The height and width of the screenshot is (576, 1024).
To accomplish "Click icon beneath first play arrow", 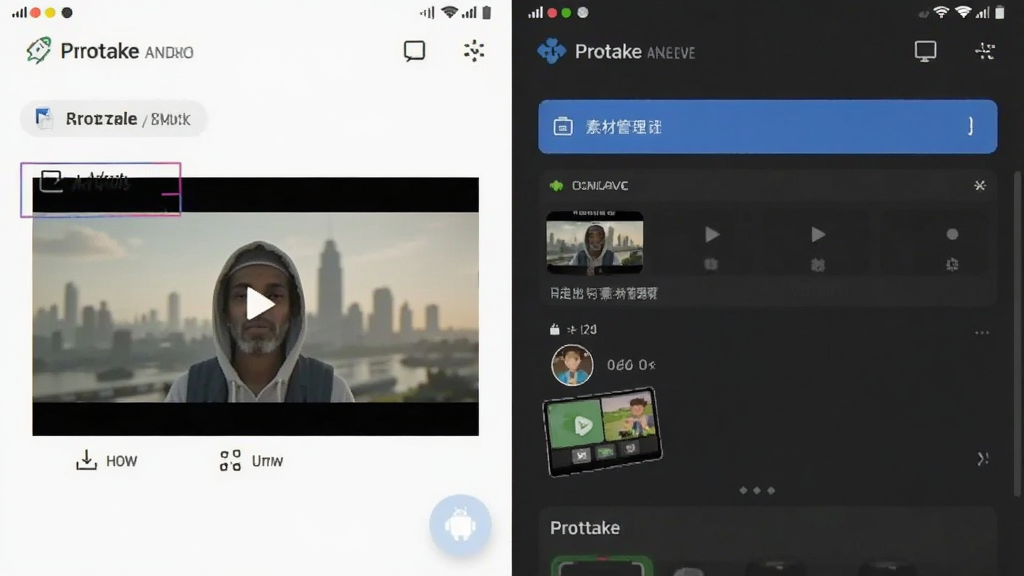I will (711, 264).
